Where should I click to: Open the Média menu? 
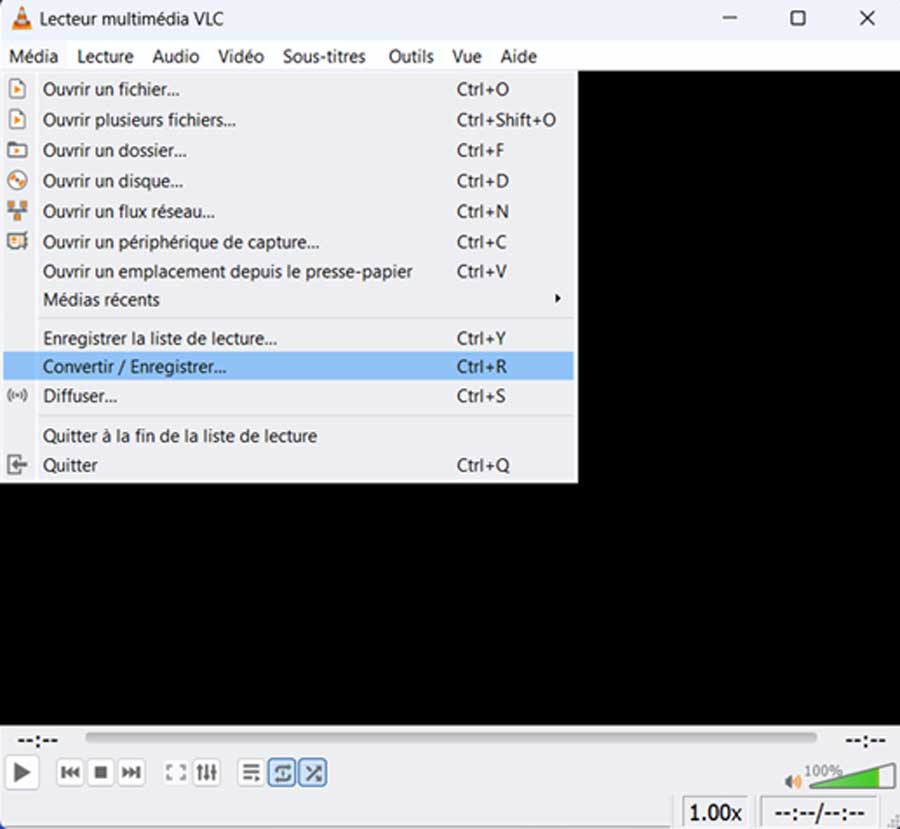pos(34,56)
